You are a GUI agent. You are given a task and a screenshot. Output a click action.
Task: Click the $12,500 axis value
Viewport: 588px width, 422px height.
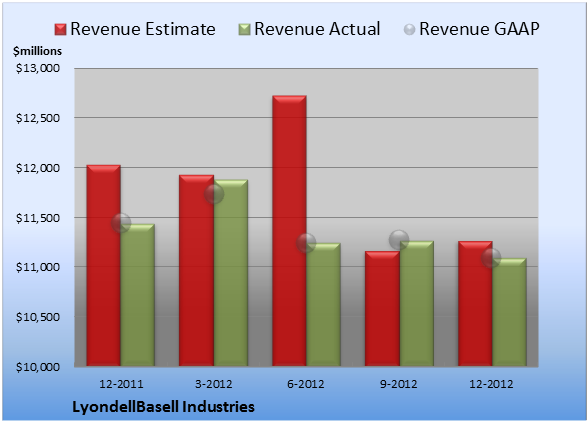coord(38,118)
